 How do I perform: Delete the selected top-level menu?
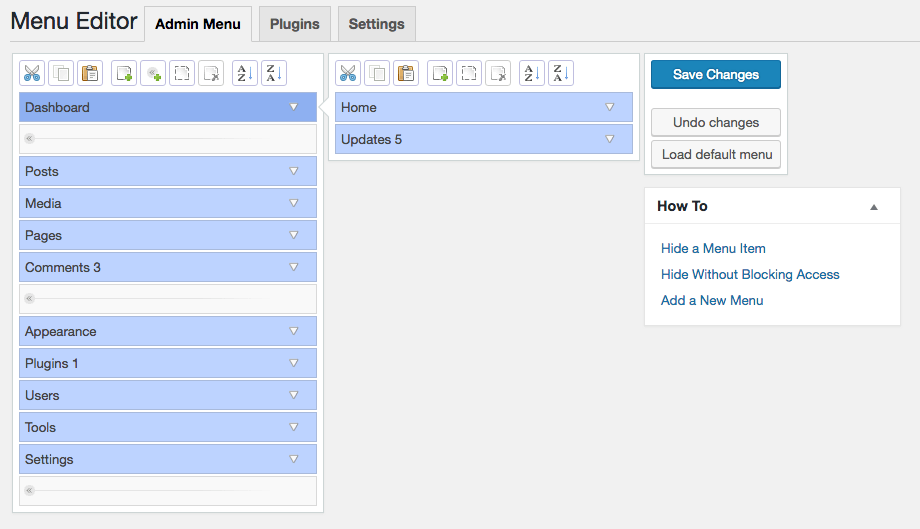pos(211,73)
